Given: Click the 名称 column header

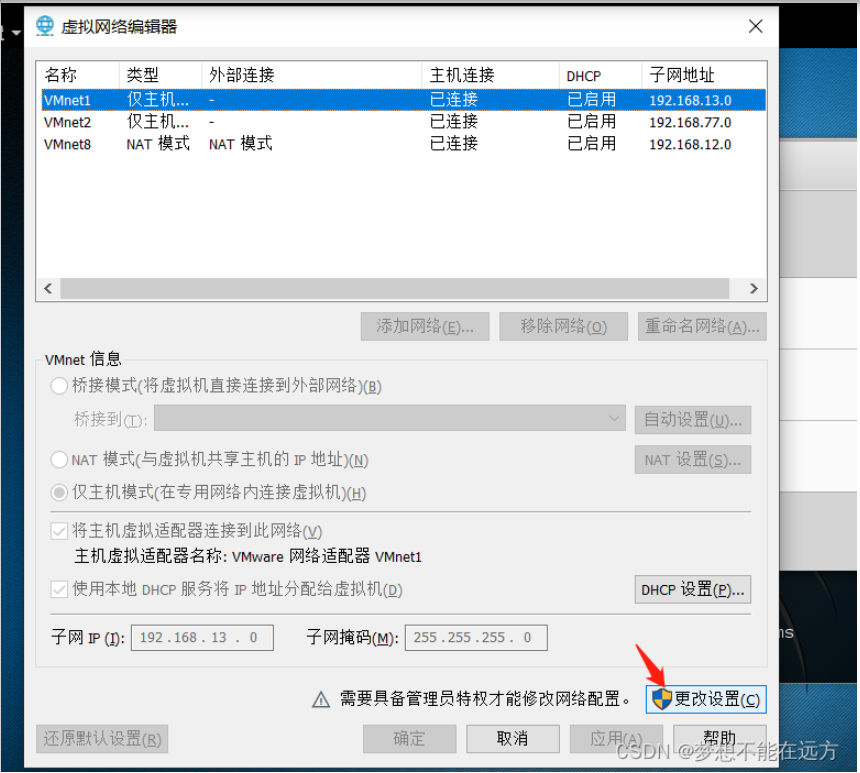Looking at the screenshot, I should [78, 75].
